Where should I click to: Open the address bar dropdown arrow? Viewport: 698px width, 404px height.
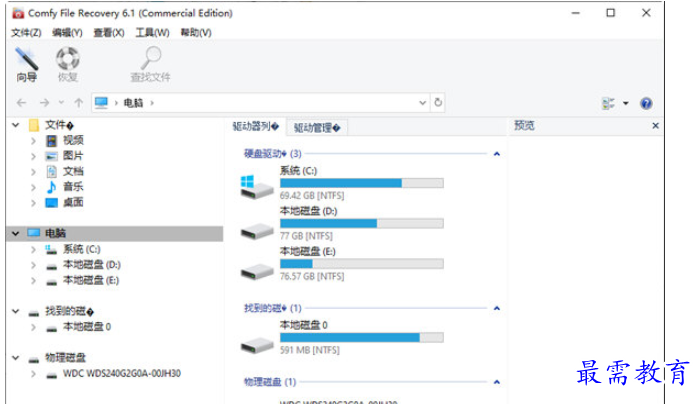422,103
